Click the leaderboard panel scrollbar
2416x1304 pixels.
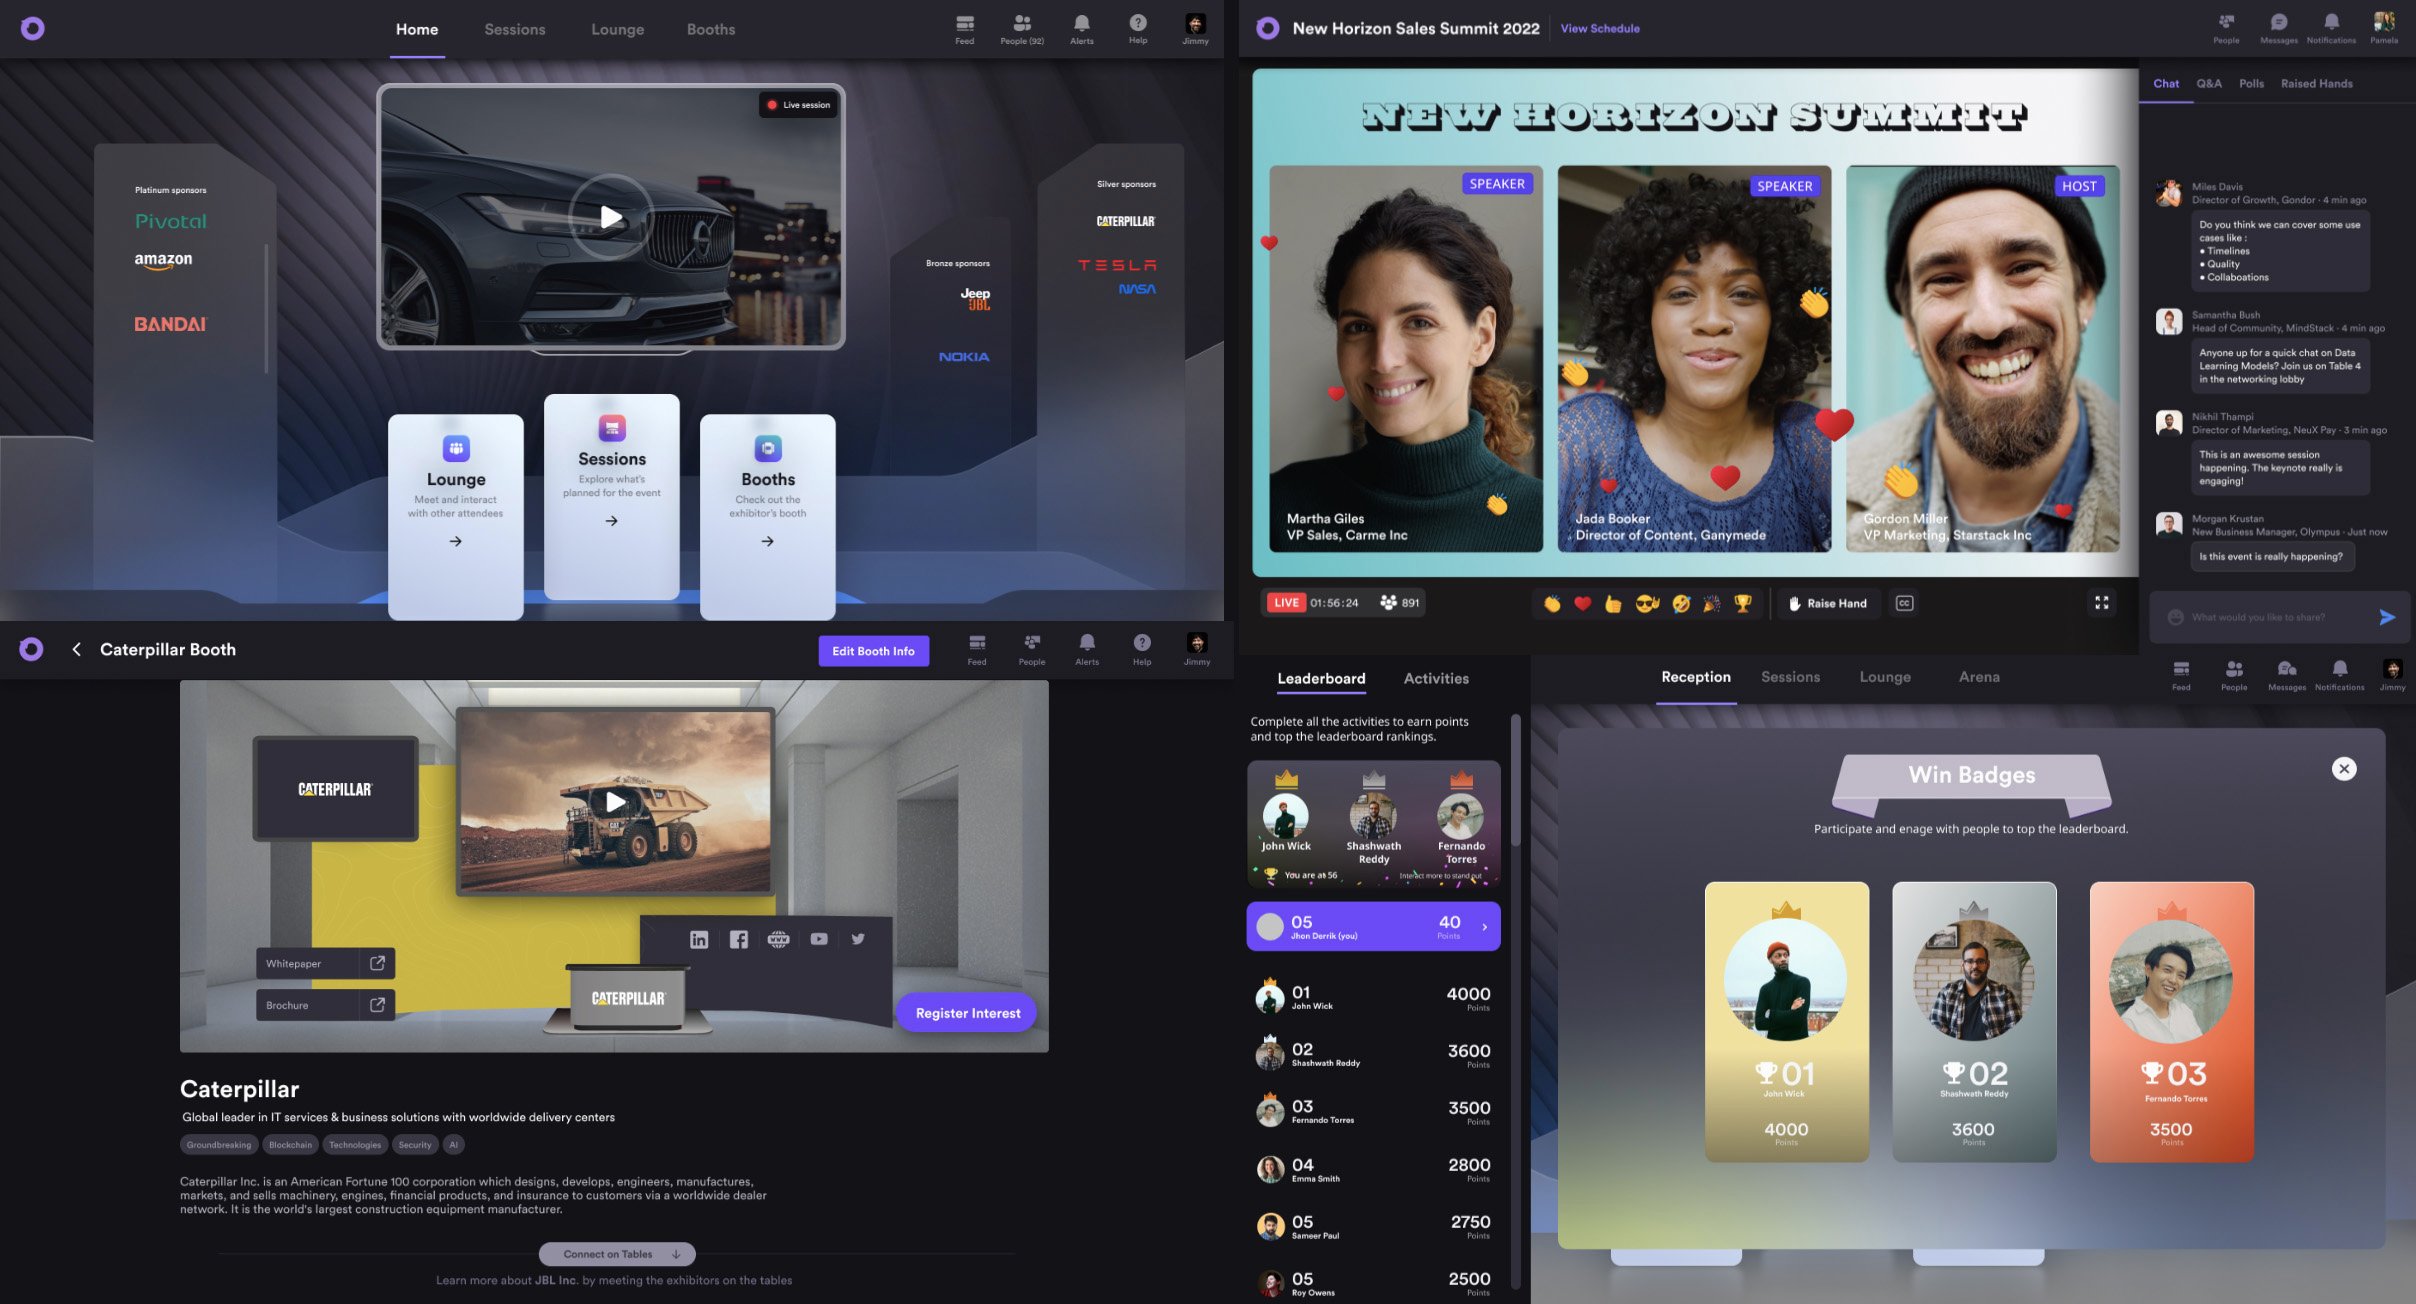coord(1516,780)
